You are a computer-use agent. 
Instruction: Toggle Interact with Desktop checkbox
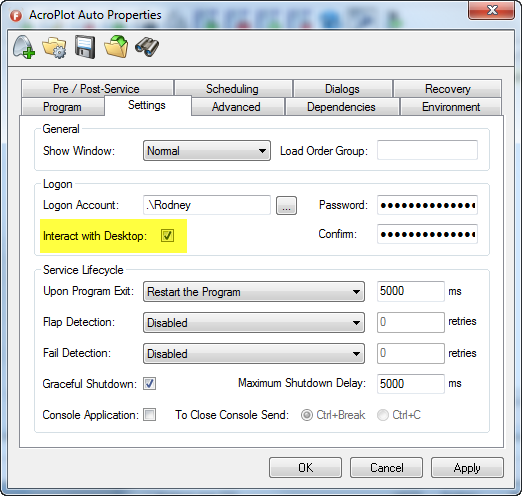click(x=167, y=236)
